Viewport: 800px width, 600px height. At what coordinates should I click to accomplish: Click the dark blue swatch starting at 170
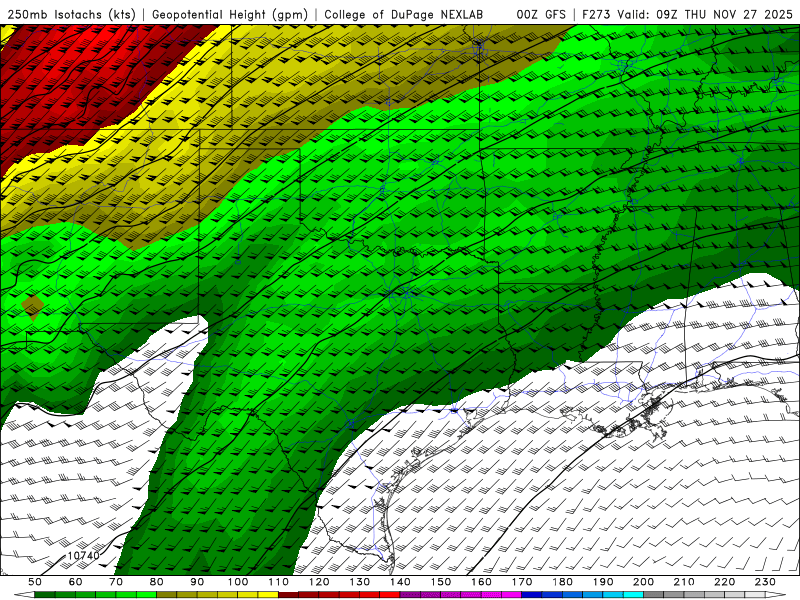point(532,595)
